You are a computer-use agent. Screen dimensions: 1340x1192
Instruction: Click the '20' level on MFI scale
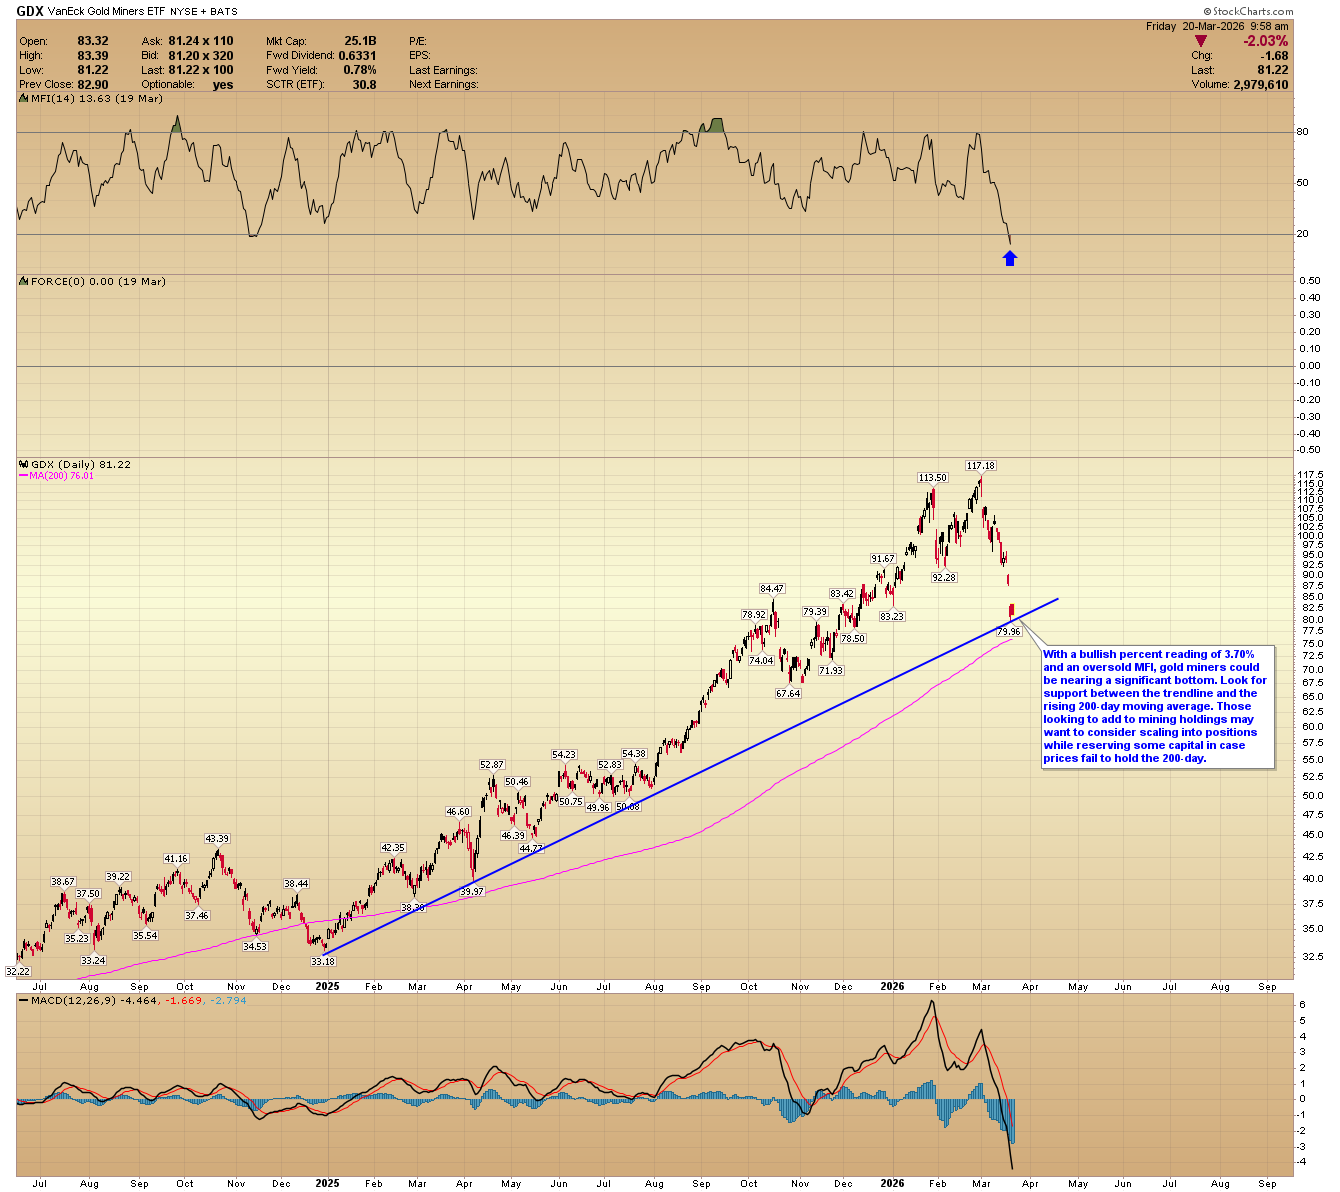tap(1302, 234)
